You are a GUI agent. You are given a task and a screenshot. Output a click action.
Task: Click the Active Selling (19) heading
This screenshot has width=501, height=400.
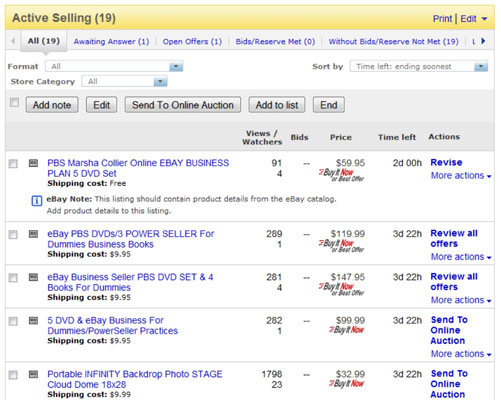64,18
